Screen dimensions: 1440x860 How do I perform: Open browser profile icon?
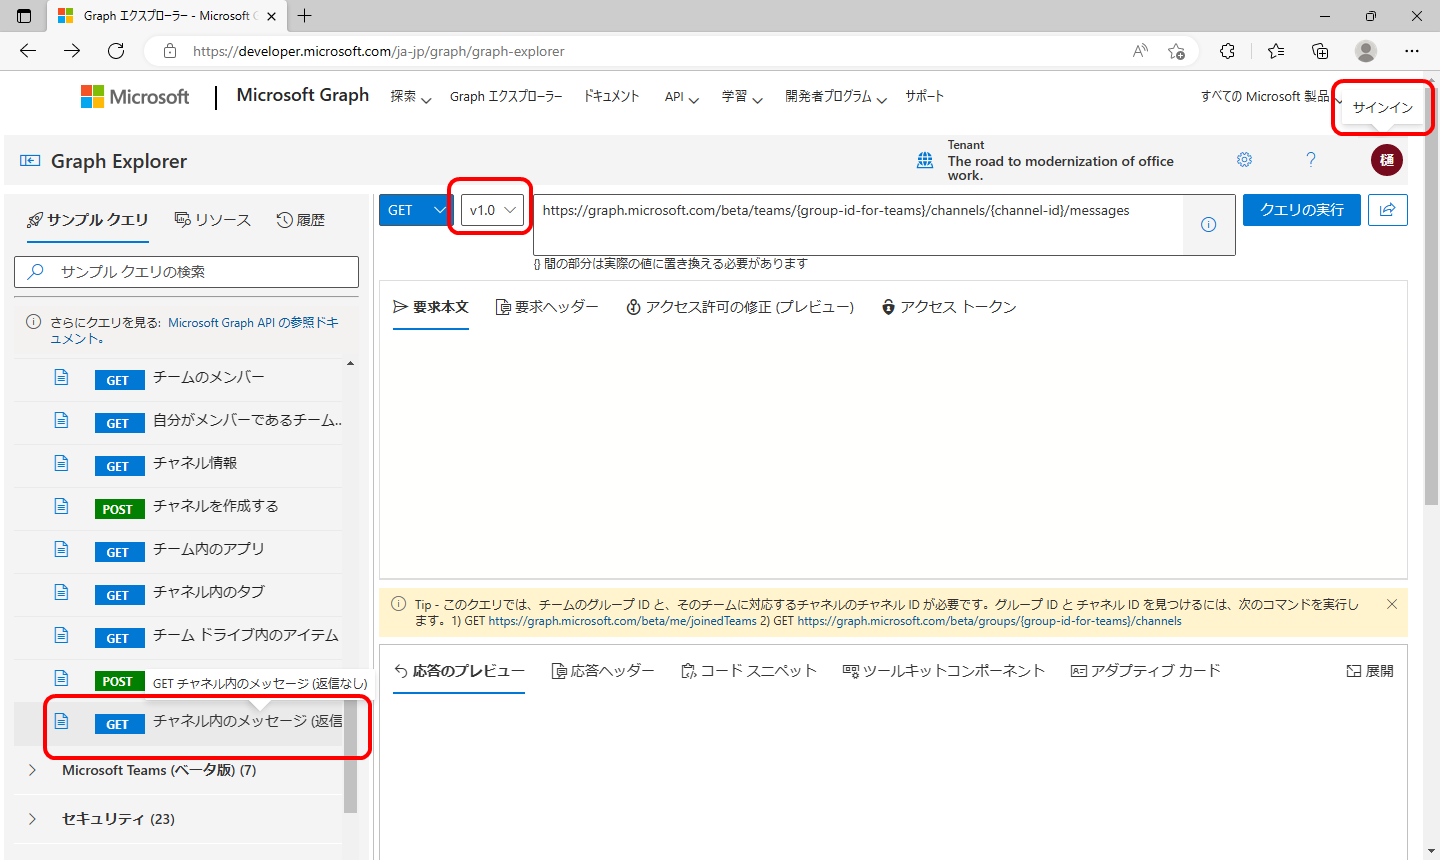(x=1366, y=51)
